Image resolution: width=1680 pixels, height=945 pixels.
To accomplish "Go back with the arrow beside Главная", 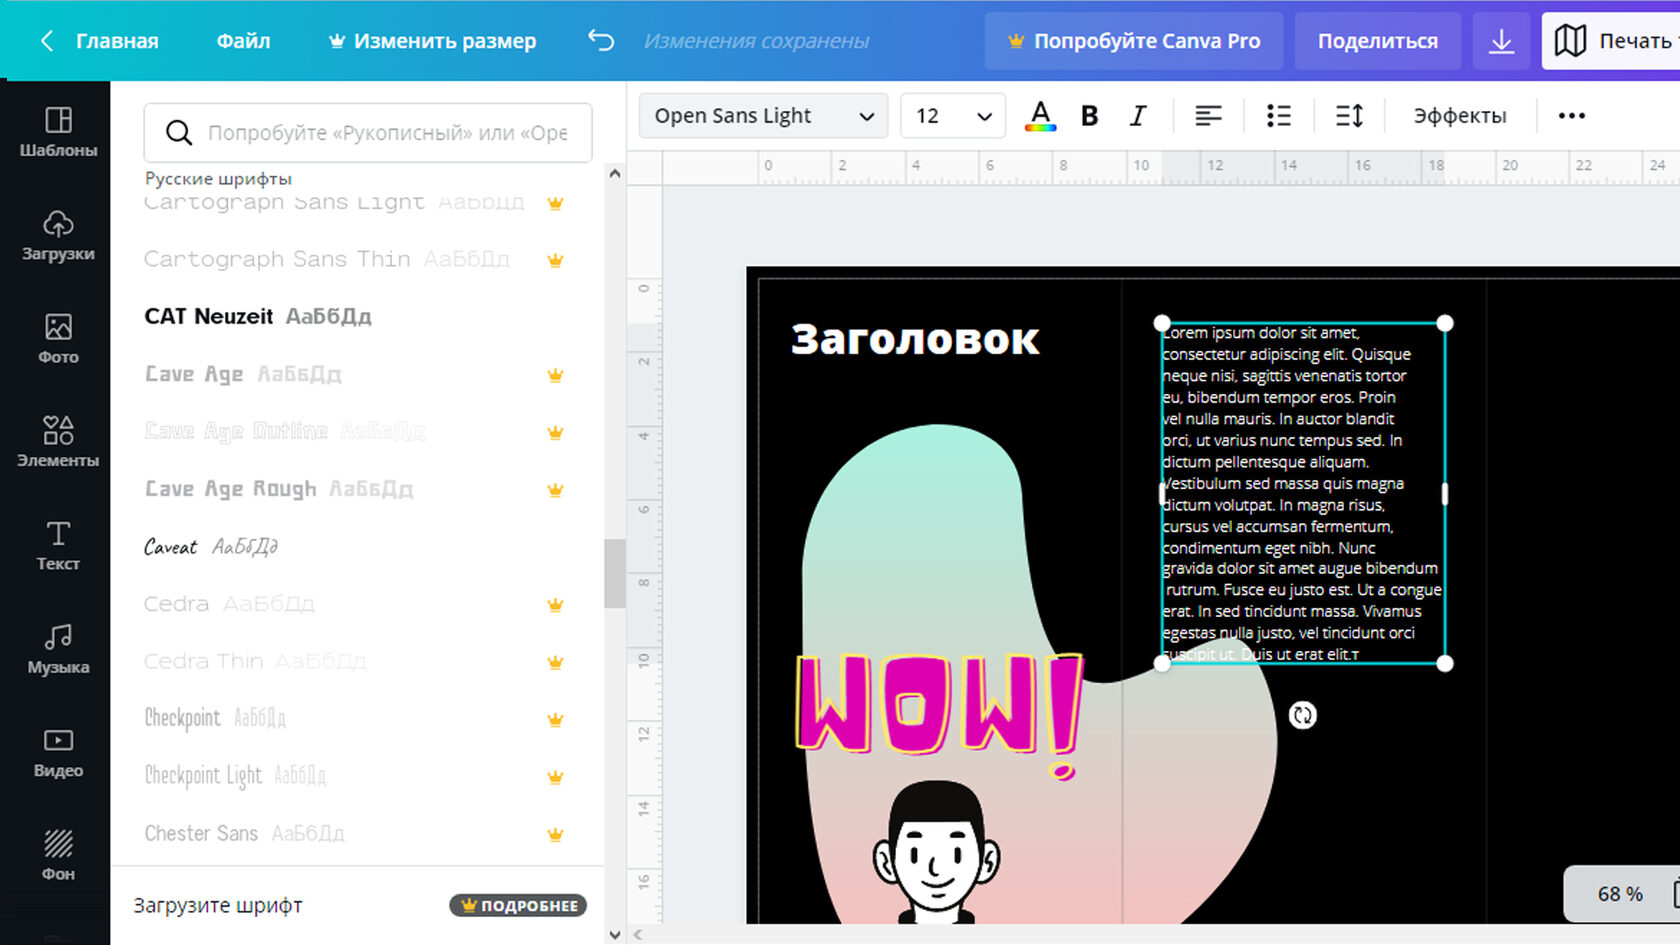I will (x=46, y=41).
